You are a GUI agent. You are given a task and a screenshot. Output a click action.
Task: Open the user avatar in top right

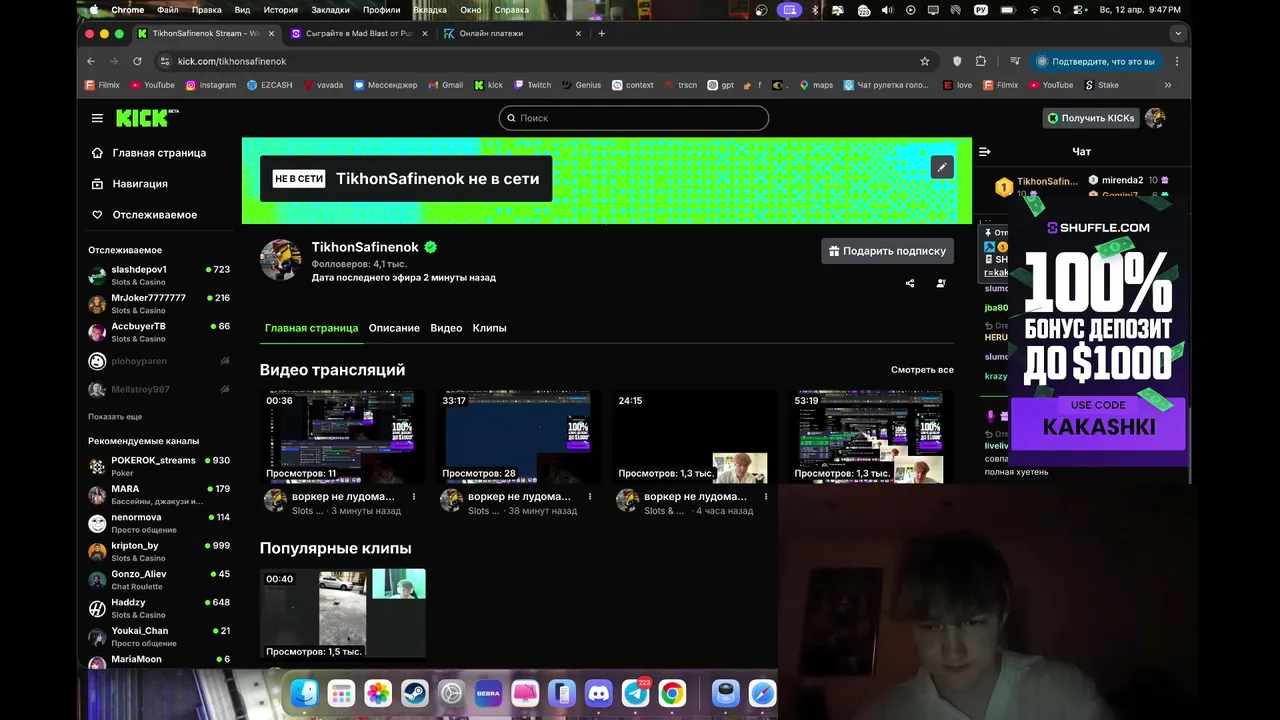1155,118
